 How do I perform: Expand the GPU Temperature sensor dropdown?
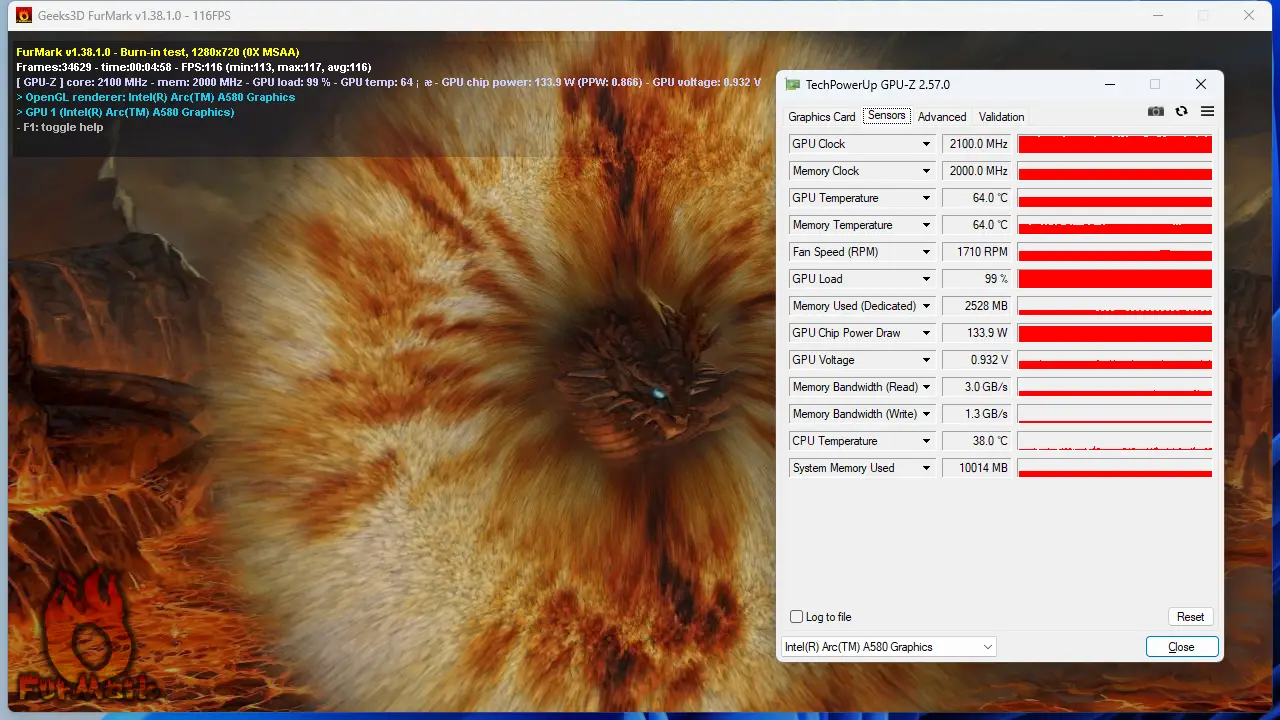pyautogui.click(x=926, y=198)
